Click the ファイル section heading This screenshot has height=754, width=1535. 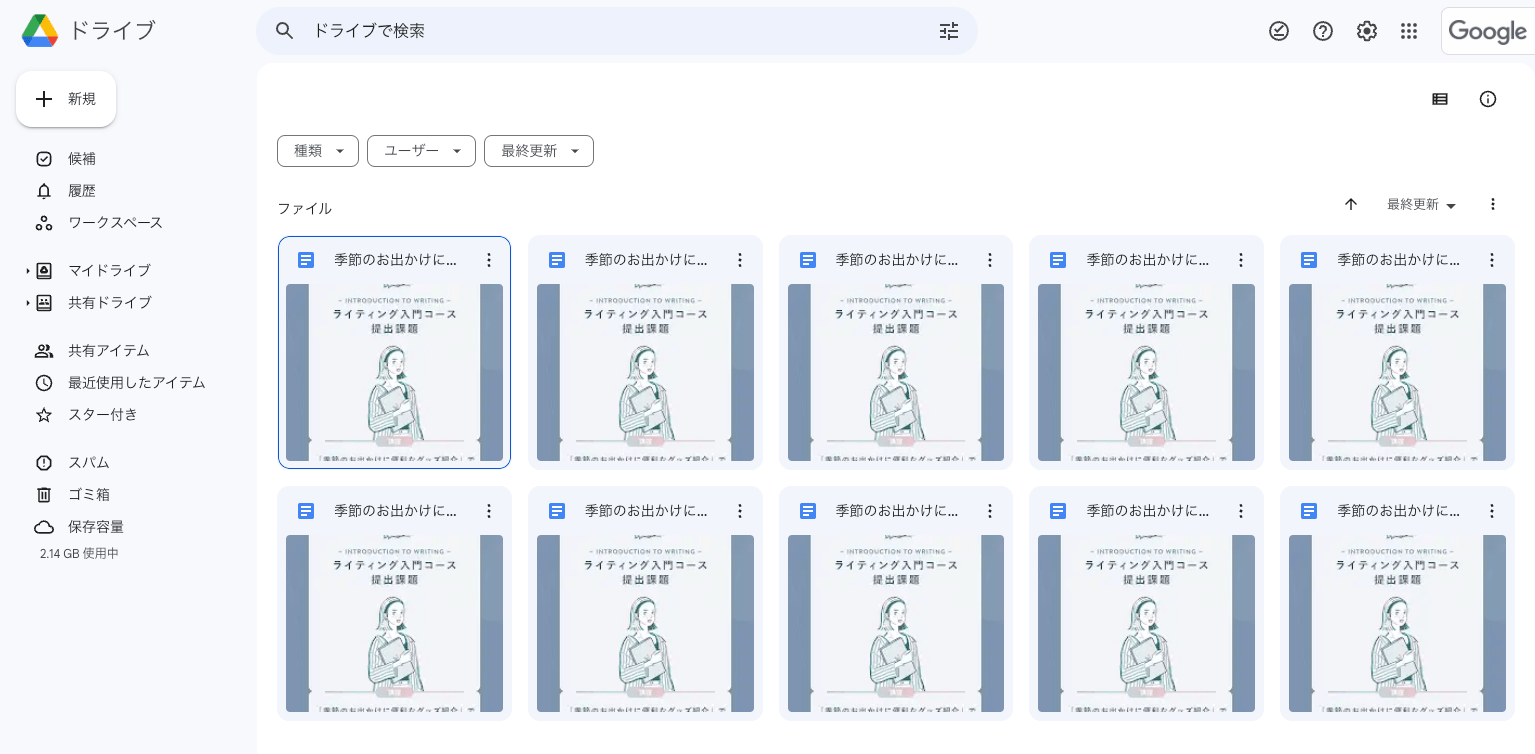pyautogui.click(x=304, y=209)
